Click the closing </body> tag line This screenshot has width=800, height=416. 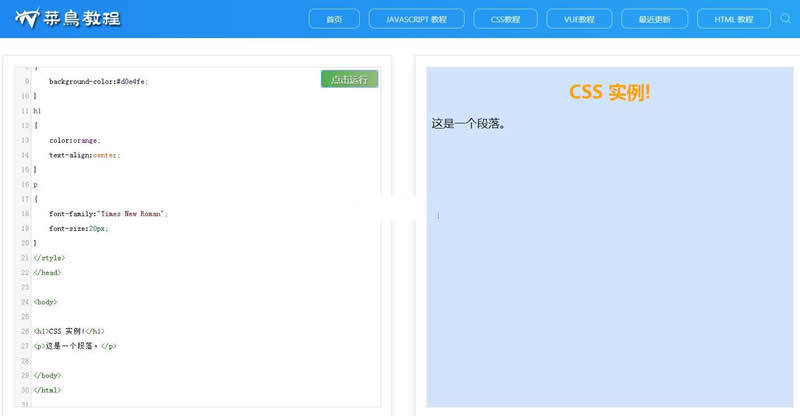coord(47,375)
